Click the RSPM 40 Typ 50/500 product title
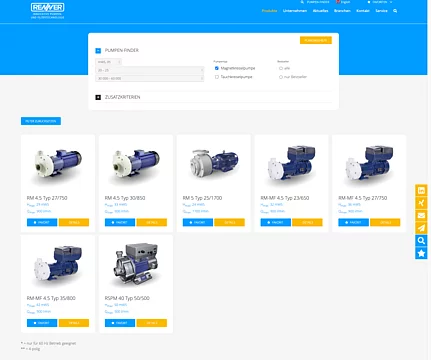Screen dimensions: 431x360 (x=127, y=298)
